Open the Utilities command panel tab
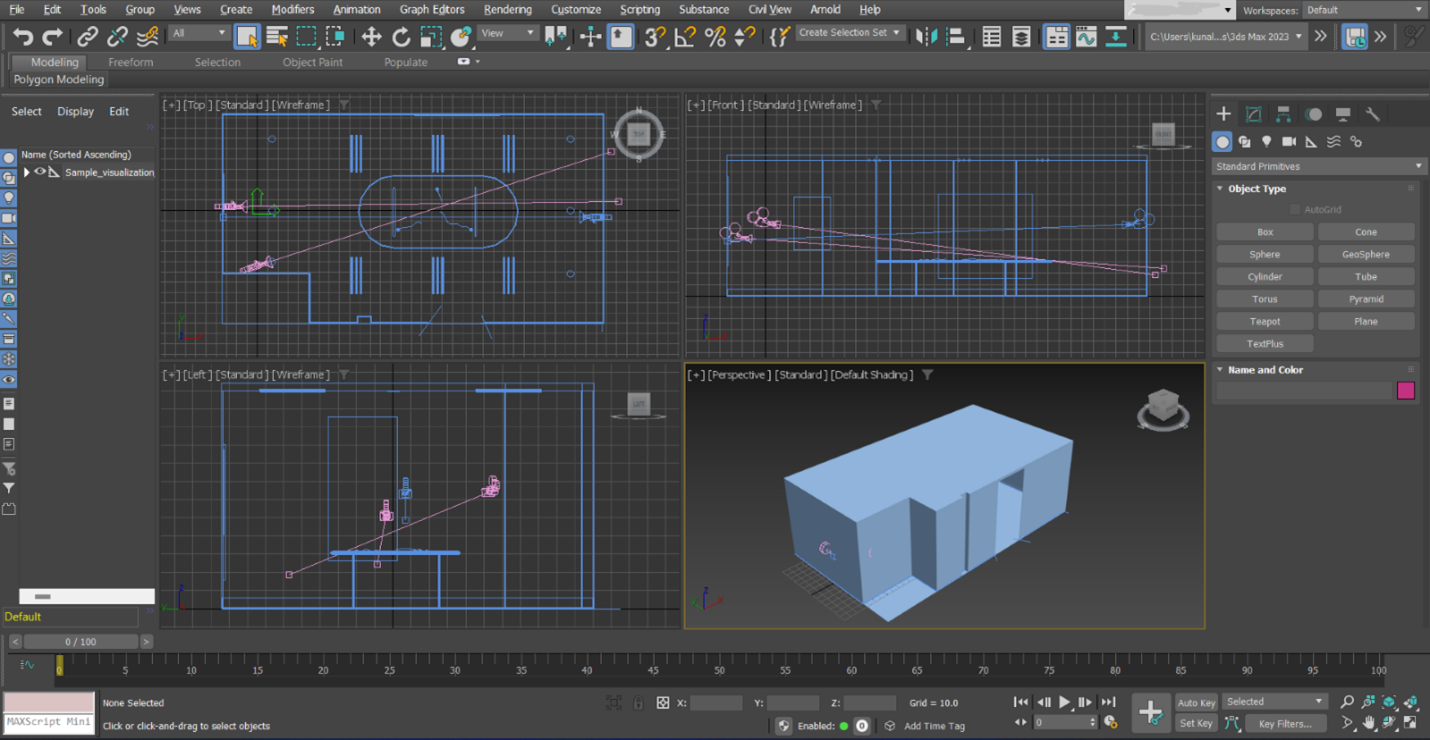 [1373, 114]
